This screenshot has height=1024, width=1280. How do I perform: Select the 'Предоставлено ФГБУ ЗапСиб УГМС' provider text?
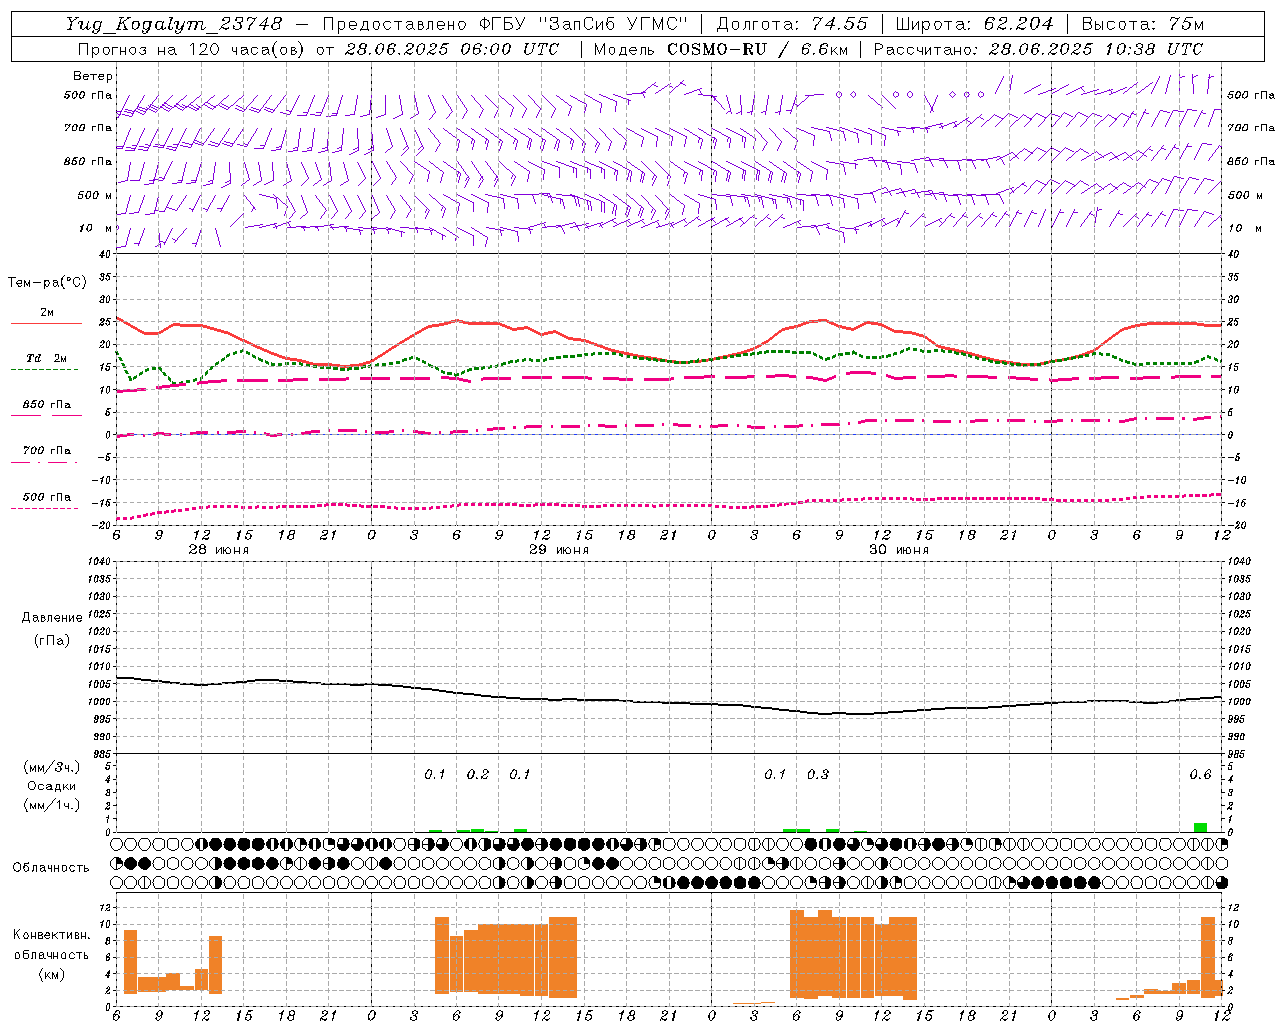(x=506, y=24)
